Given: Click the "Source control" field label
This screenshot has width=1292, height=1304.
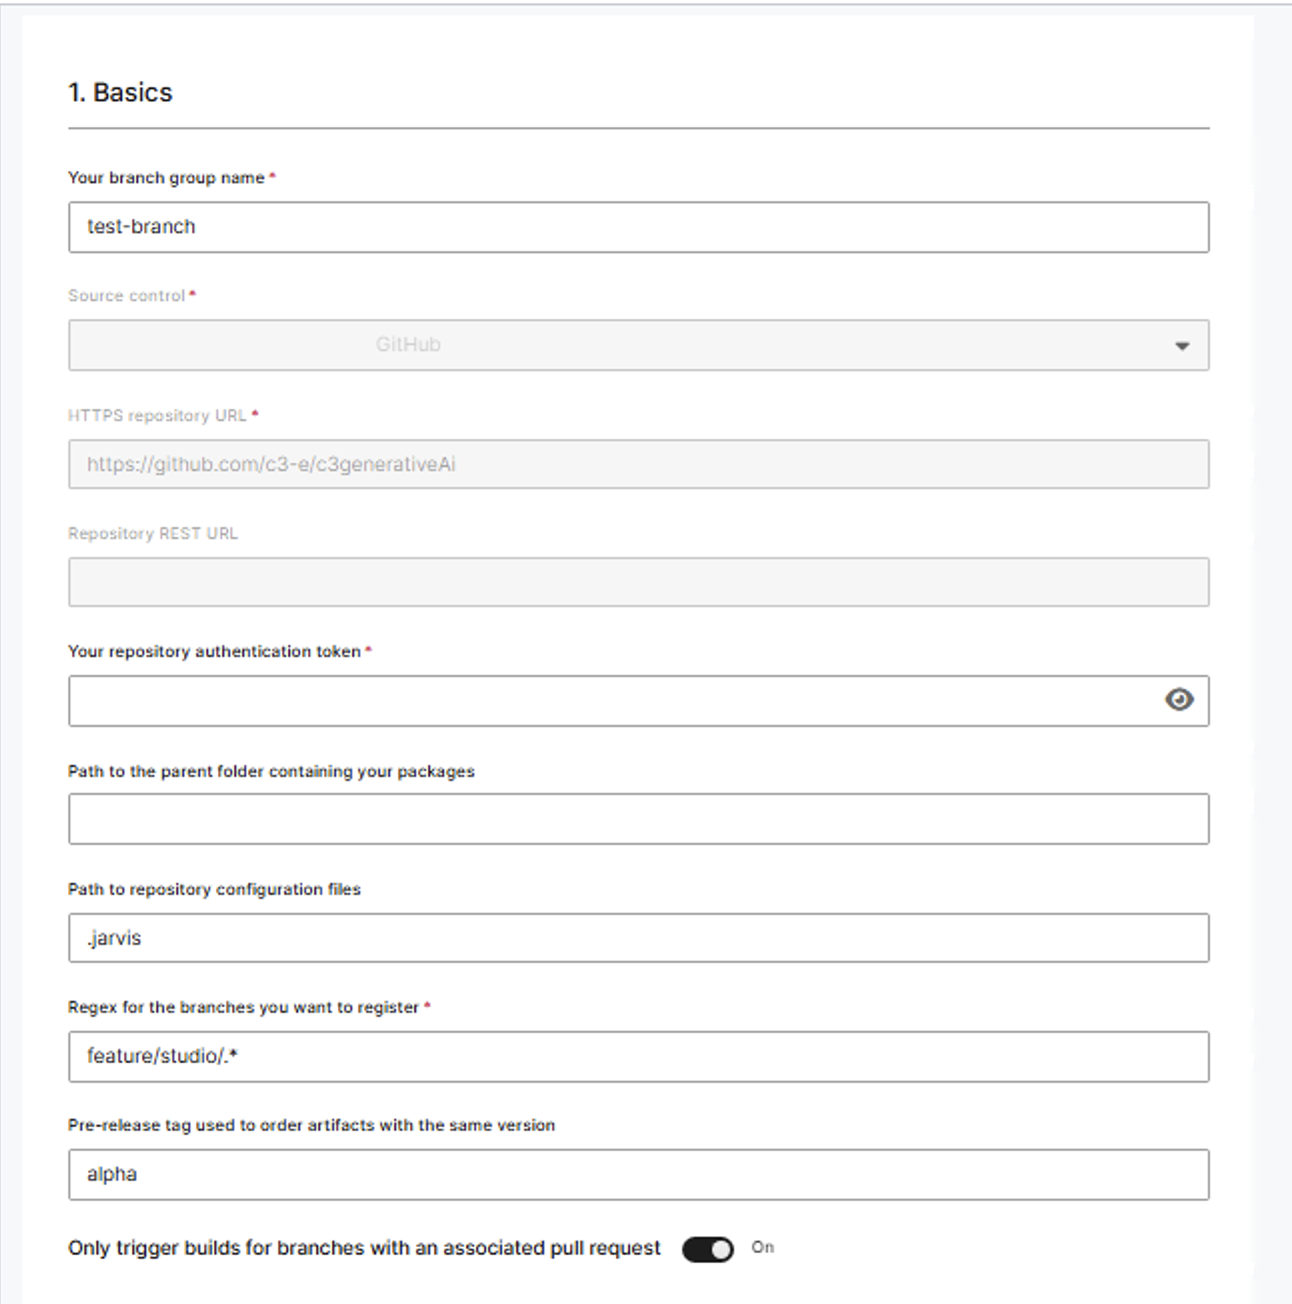Looking at the screenshot, I should click(127, 296).
